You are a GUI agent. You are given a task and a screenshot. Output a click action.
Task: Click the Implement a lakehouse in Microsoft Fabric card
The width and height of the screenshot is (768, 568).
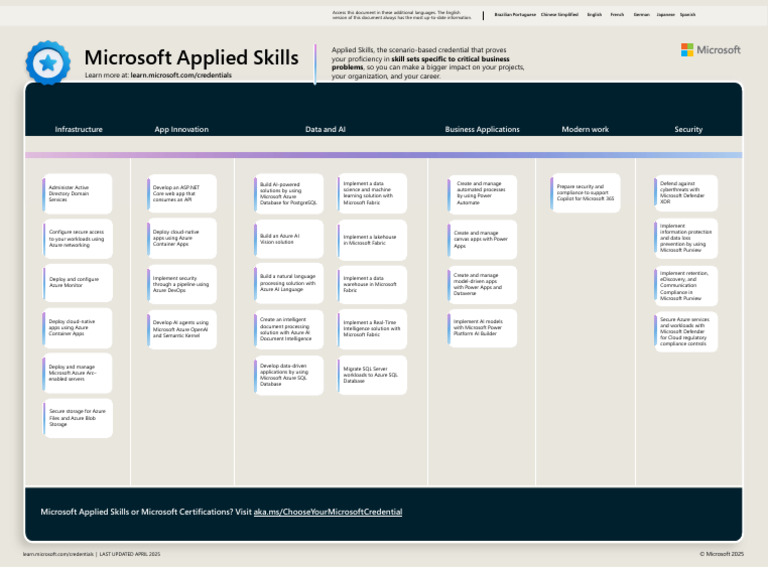(x=373, y=240)
